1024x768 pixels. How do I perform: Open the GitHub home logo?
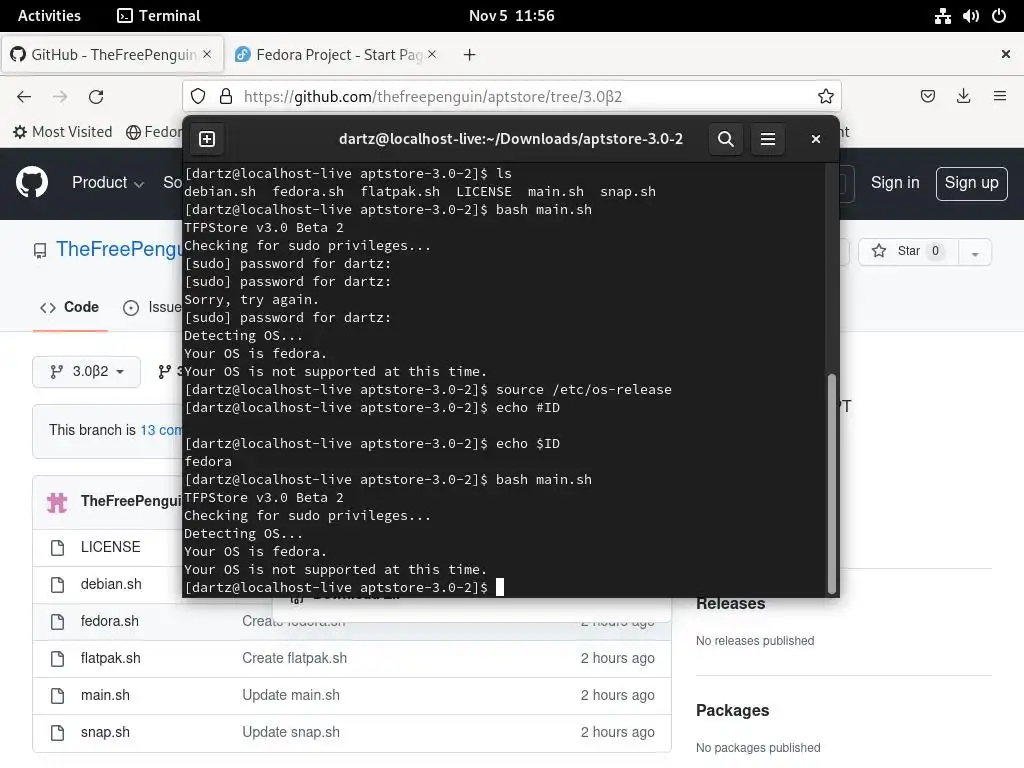point(32,182)
